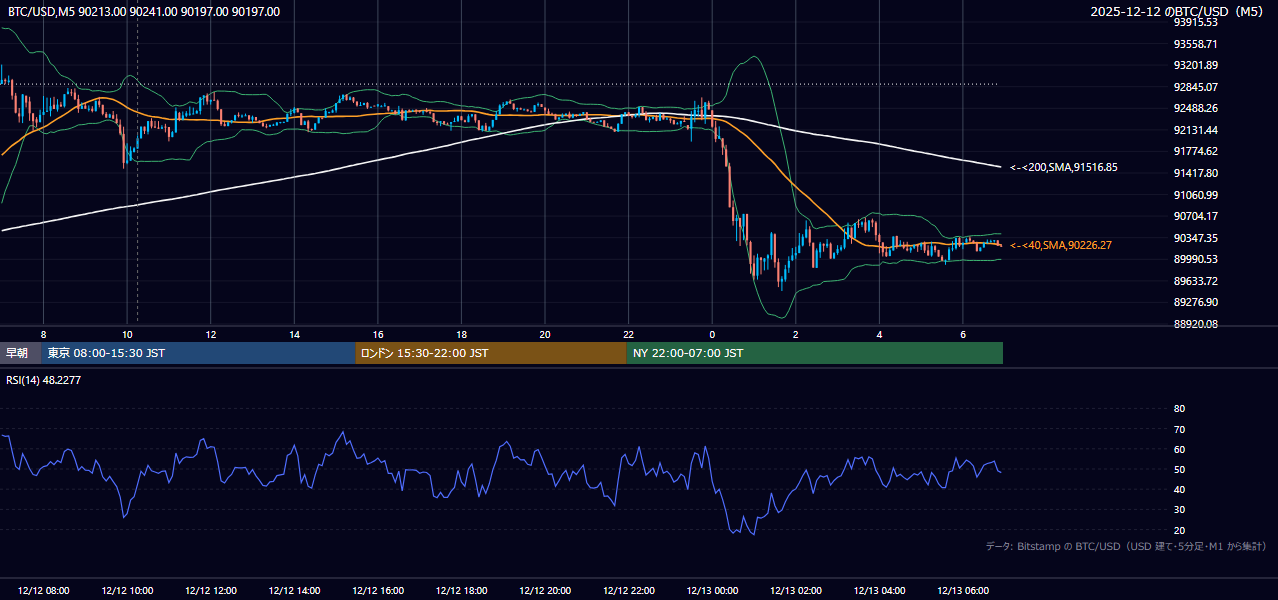Click the Bitstamp data source note
This screenshot has width=1278, height=600.
1126,546
